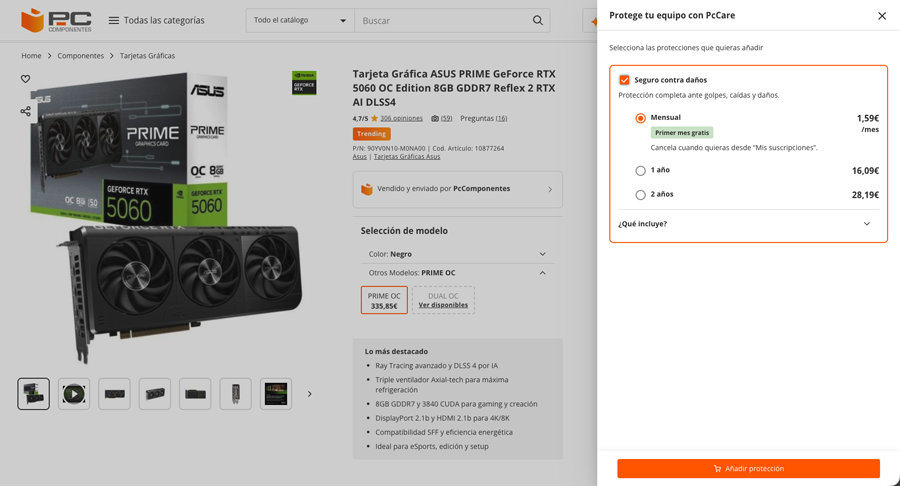Click the search magnifier icon
Viewport: 900px width, 486px height.
[x=538, y=20]
